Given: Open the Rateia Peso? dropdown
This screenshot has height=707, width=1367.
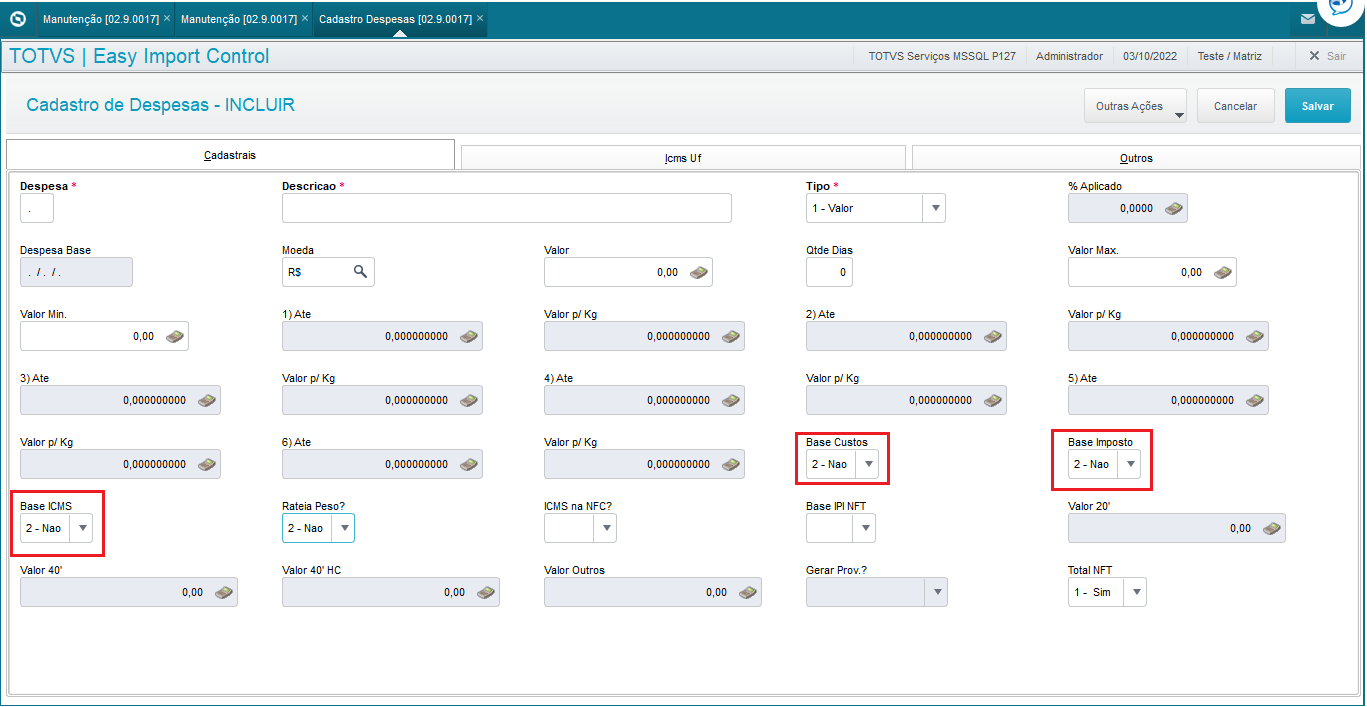Looking at the screenshot, I should coord(344,528).
